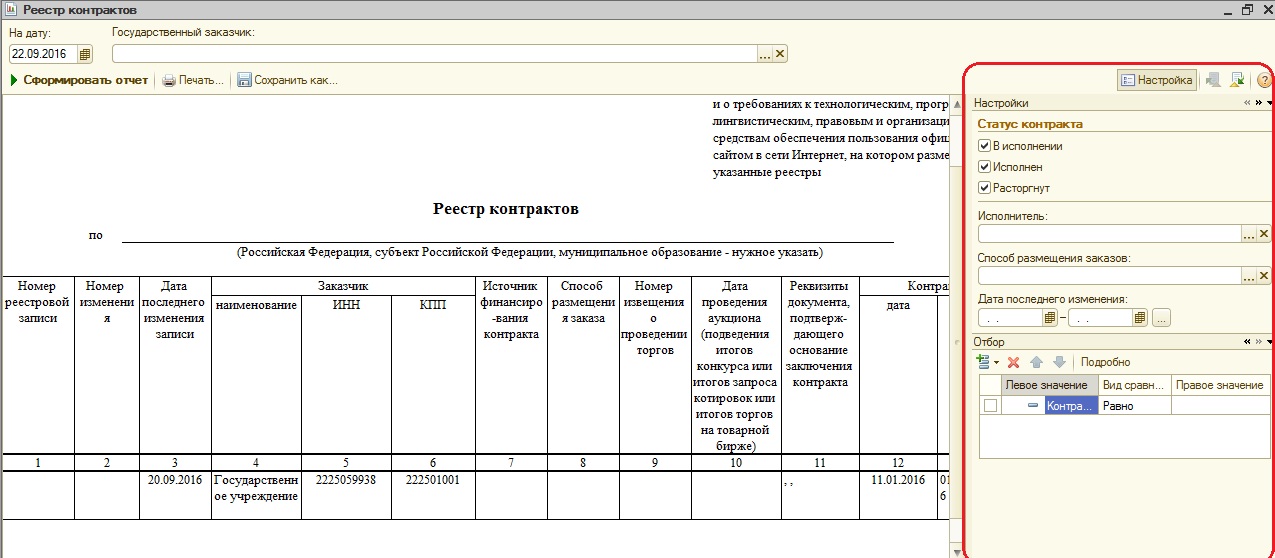Click the help question mark icon
Image resolution: width=1275 pixels, height=558 pixels.
1263,80
